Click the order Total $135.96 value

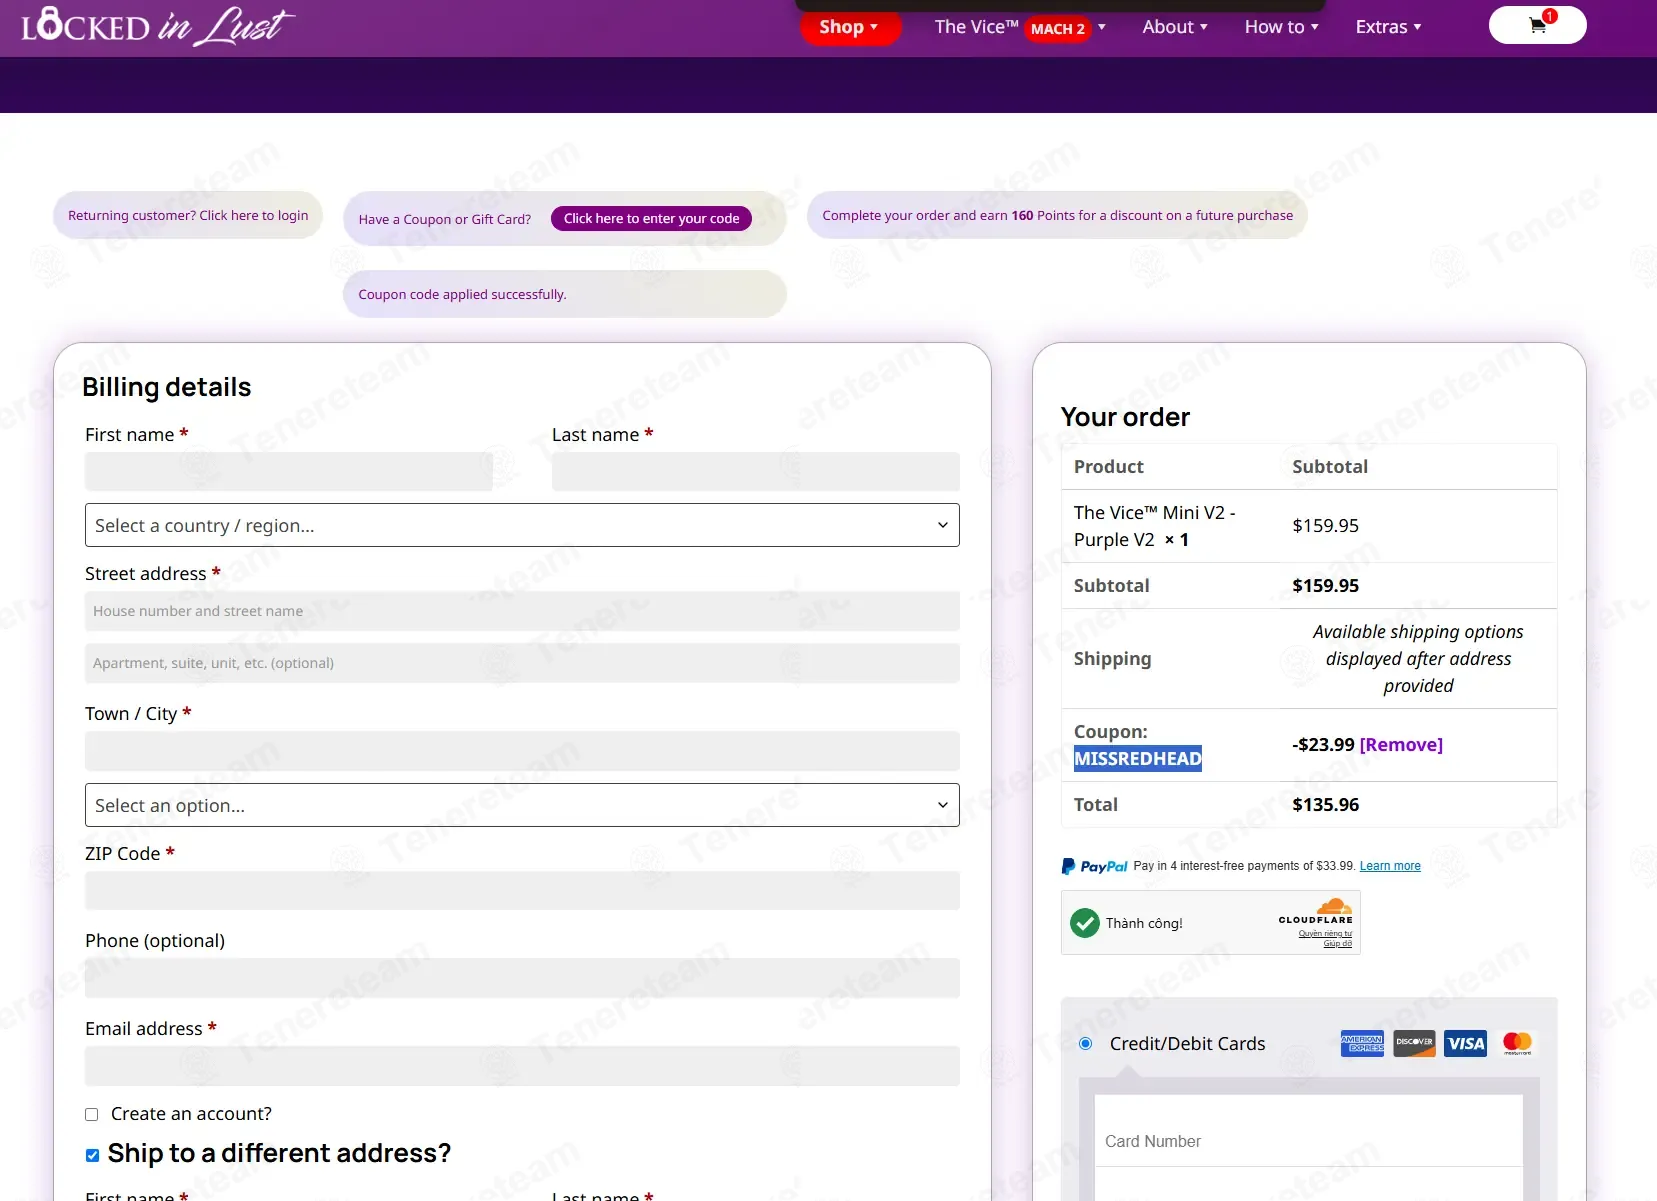click(x=1326, y=804)
